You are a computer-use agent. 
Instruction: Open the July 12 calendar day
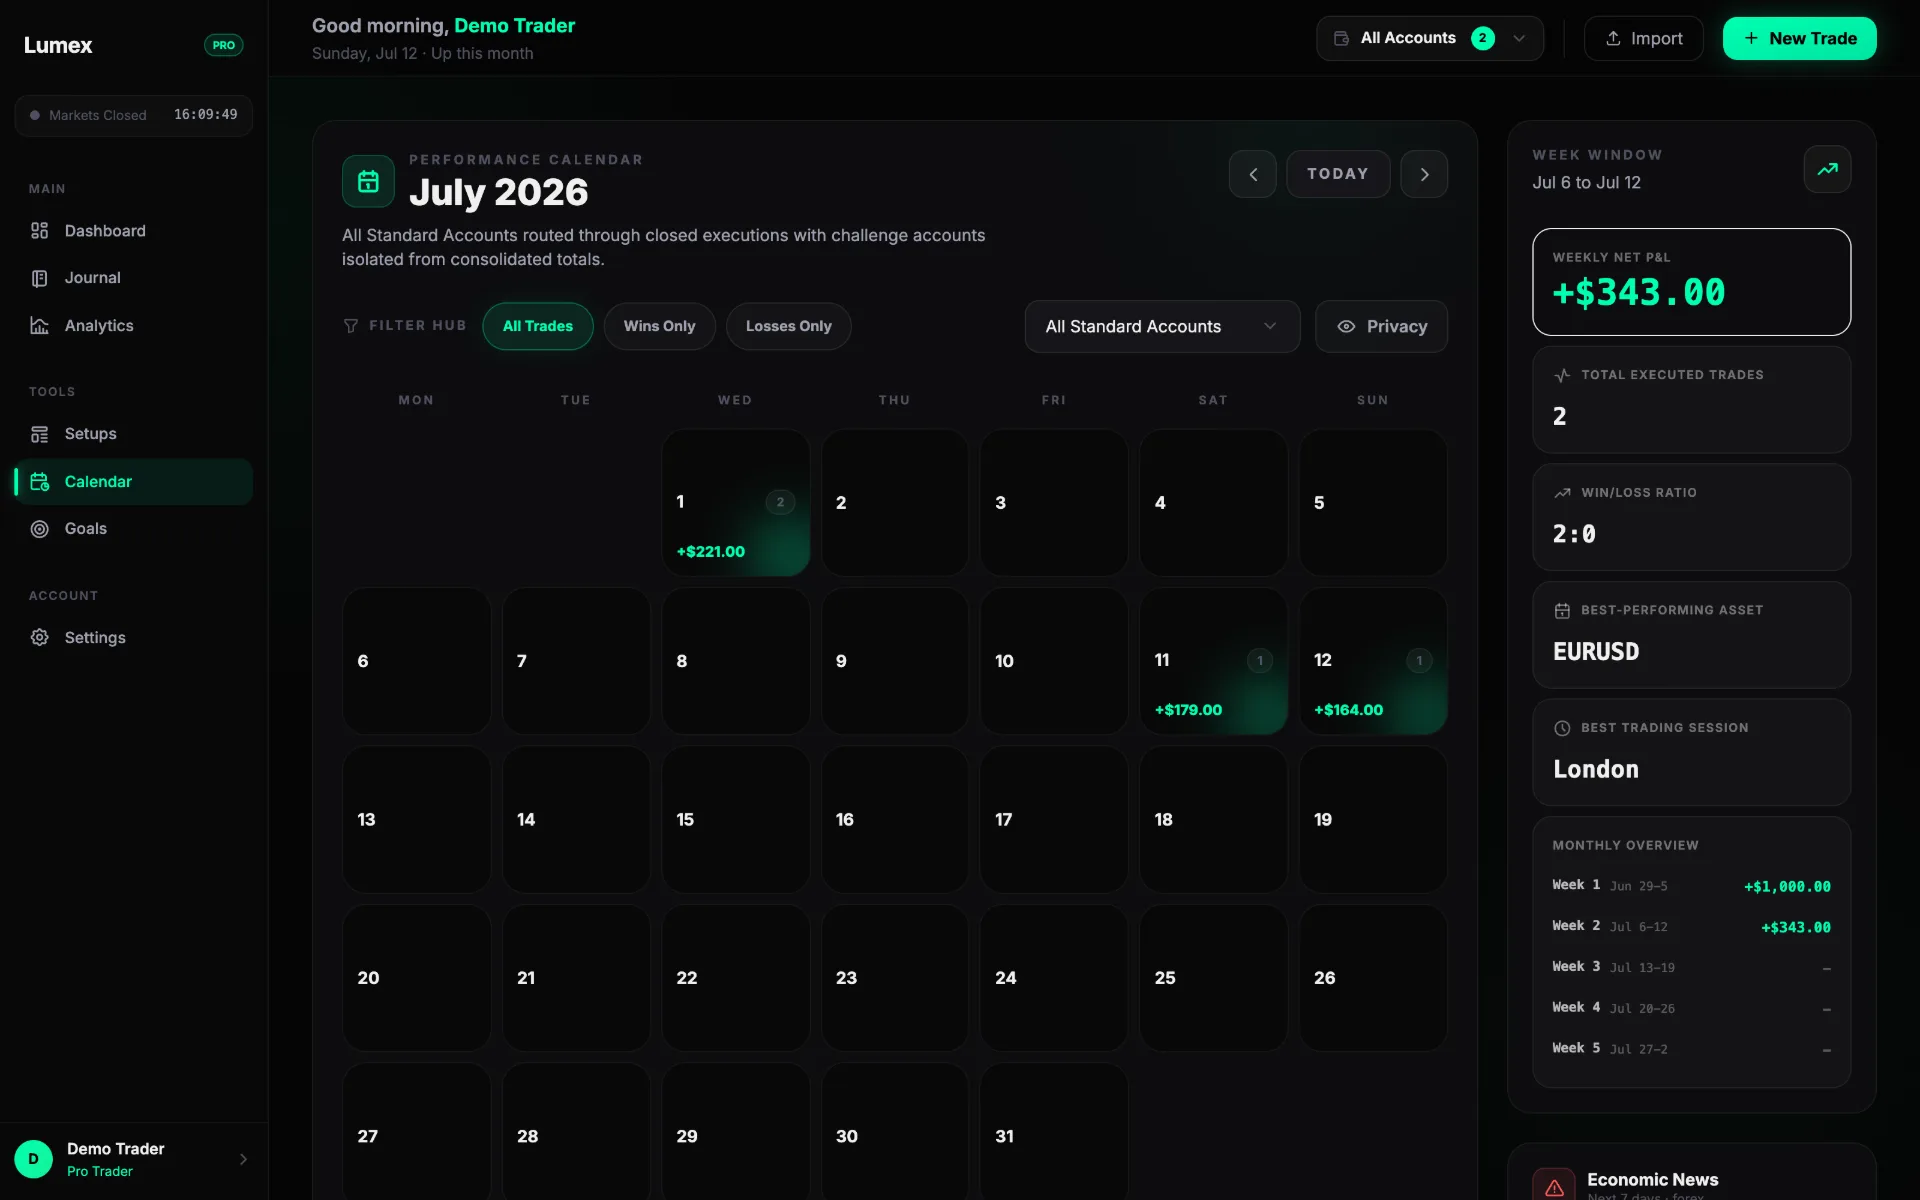coord(1373,661)
